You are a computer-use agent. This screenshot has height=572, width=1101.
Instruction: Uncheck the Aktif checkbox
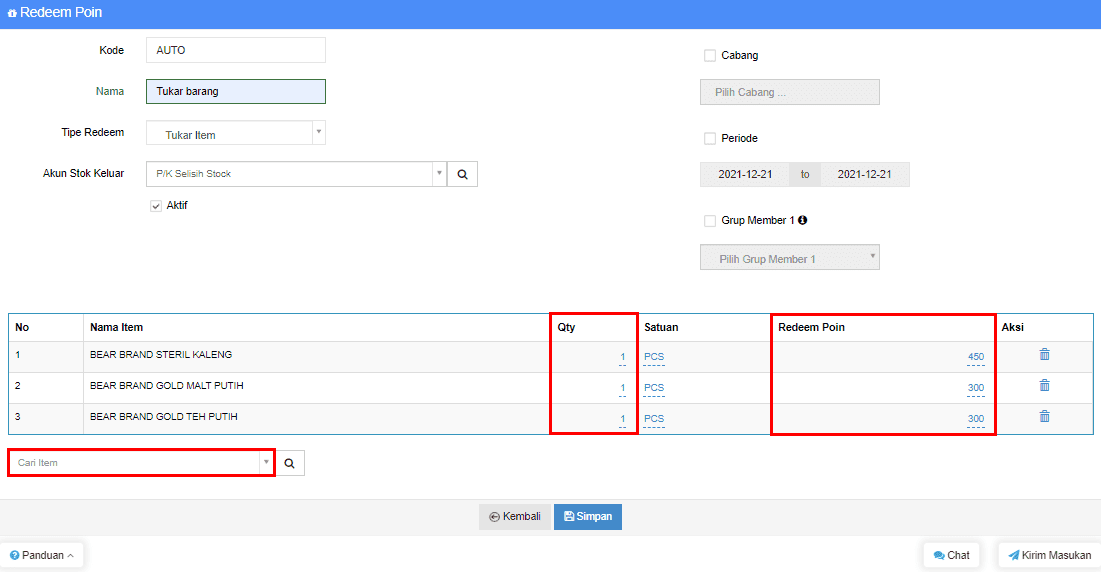(x=156, y=206)
